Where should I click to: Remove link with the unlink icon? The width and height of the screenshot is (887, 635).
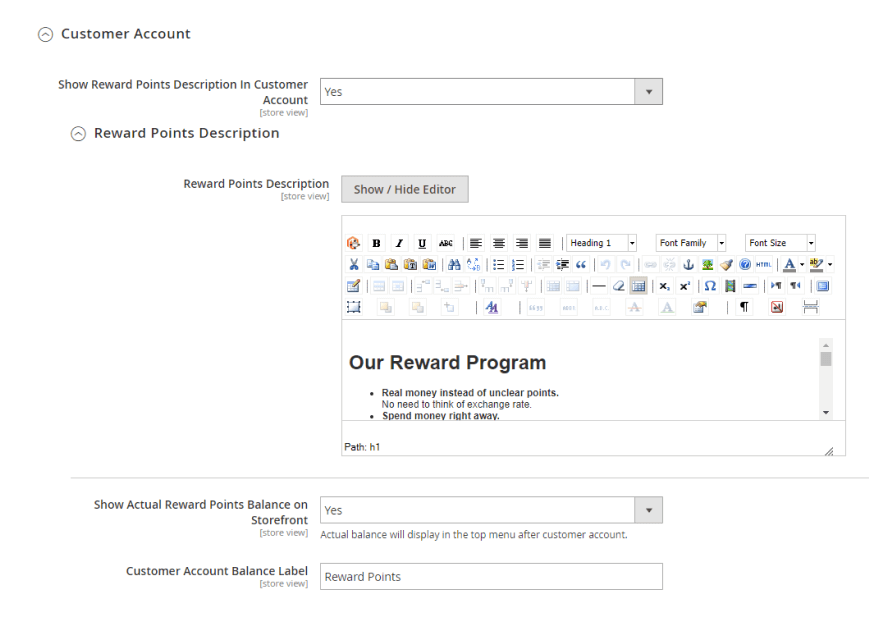(669, 264)
